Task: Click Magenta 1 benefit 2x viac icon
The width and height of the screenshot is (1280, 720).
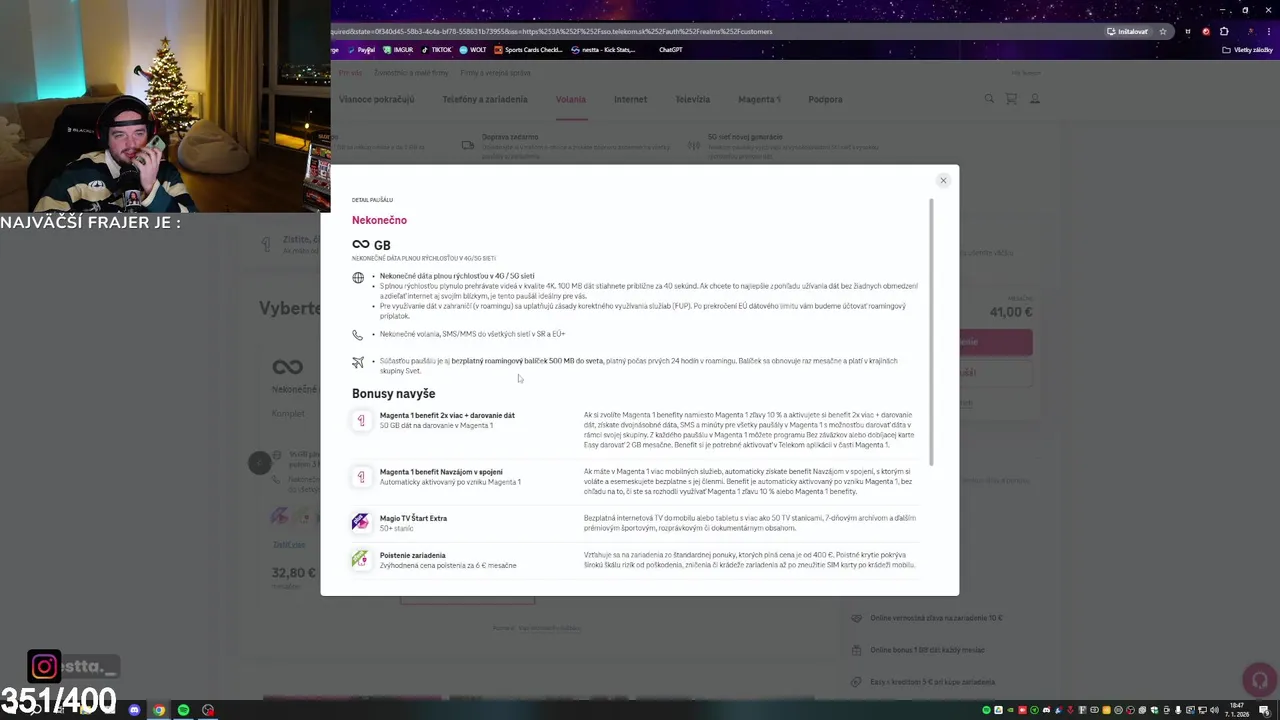Action: point(361,421)
